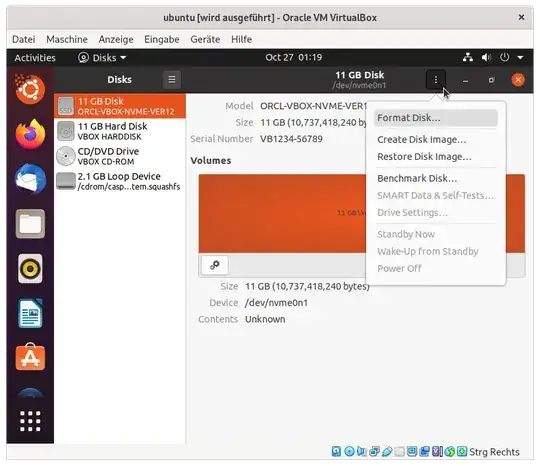The height and width of the screenshot is (466, 540).
Task: Click the /dev/nvme0n1 device value
Action: 276,303
